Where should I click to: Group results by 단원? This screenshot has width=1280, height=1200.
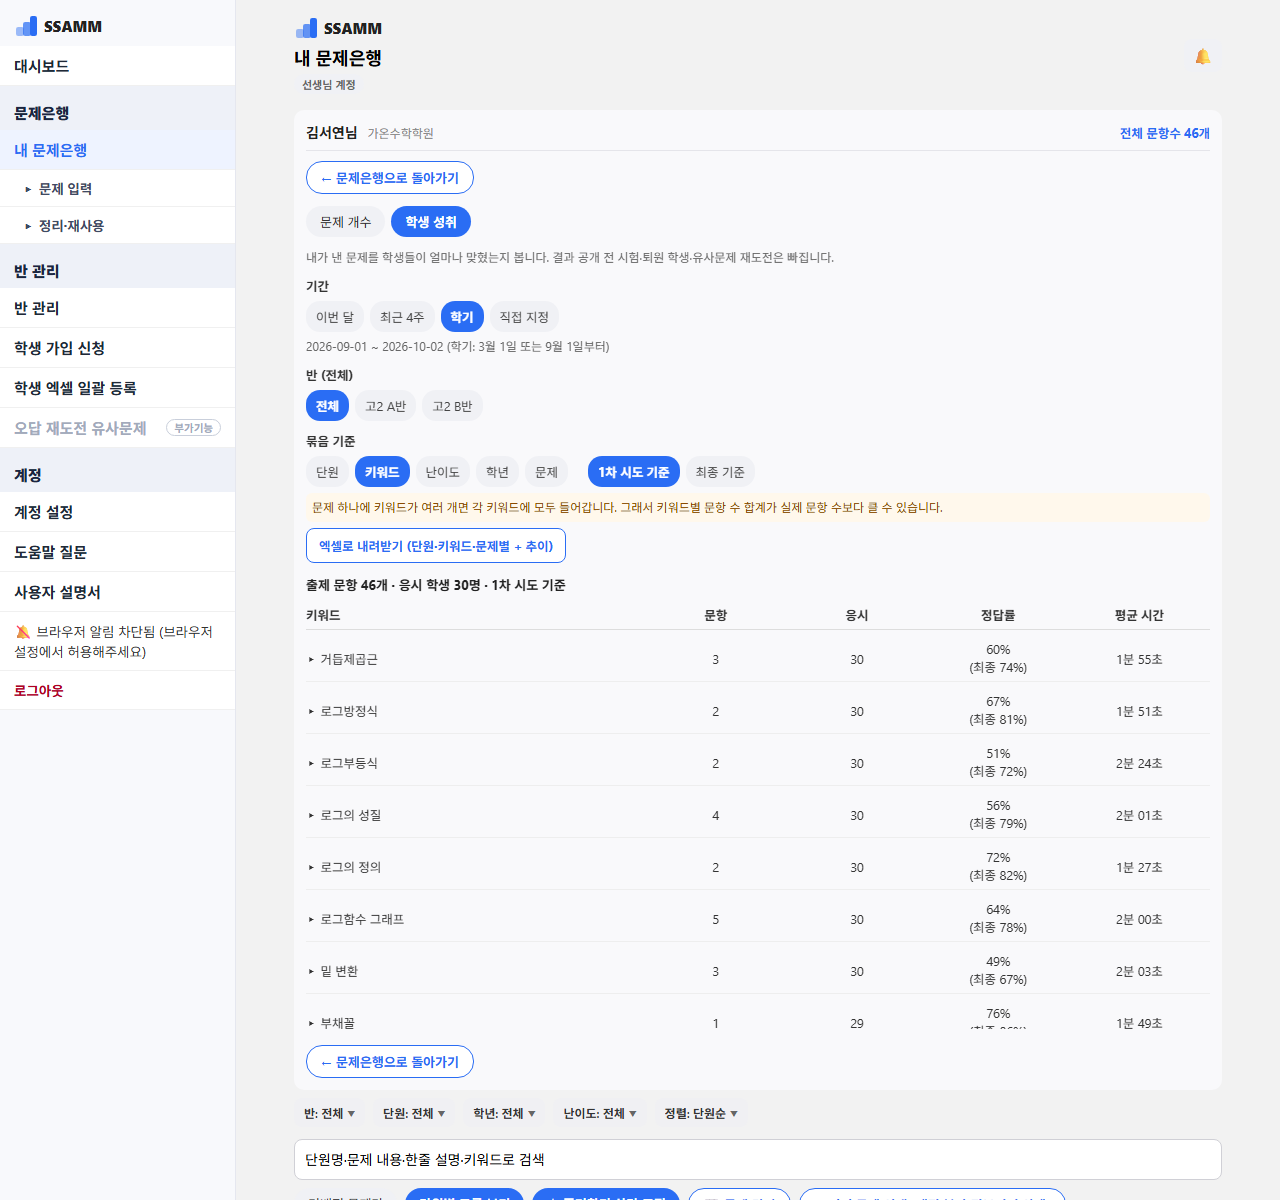tap(327, 472)
